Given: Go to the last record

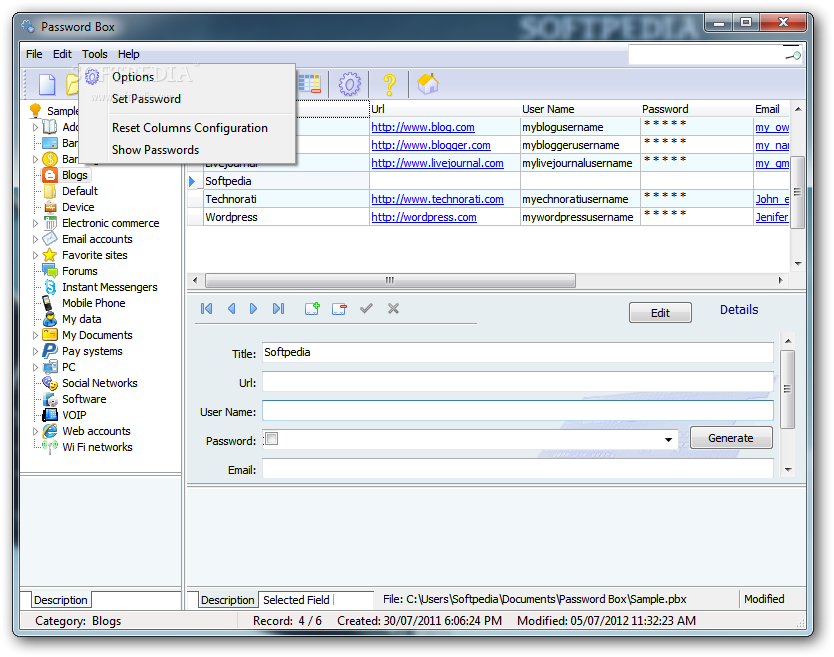Looking at the screenshot, I should click(x=278, y=309).
